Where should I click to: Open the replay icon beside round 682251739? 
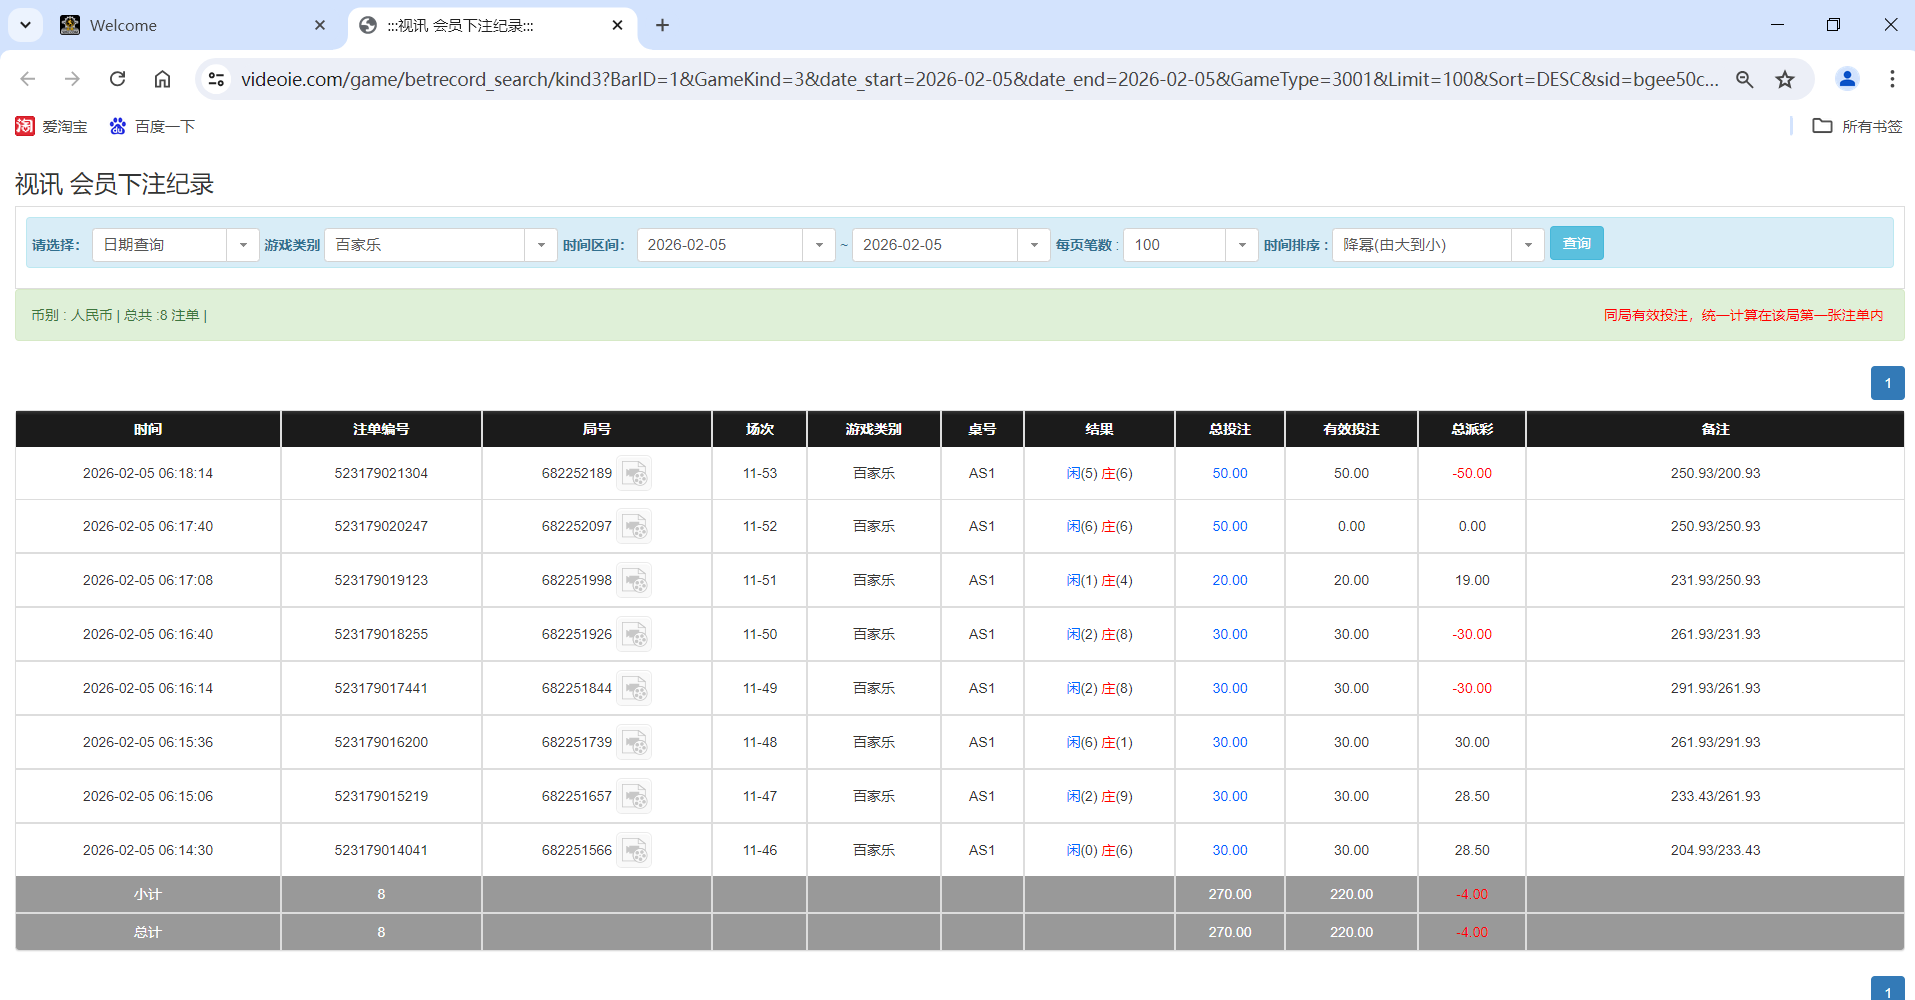tap(635, 742)
